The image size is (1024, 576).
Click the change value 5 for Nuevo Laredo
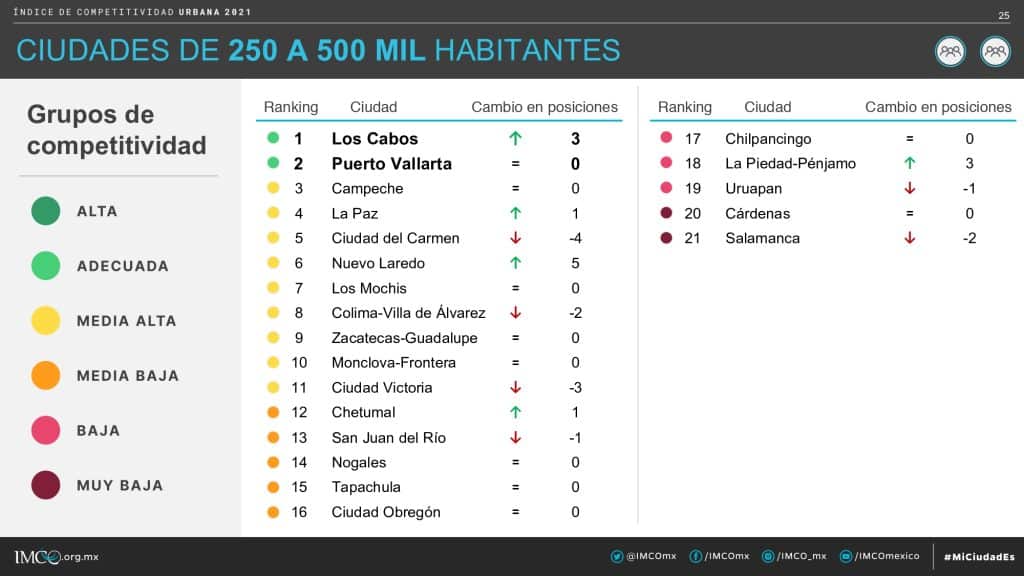tap(575, 263)
